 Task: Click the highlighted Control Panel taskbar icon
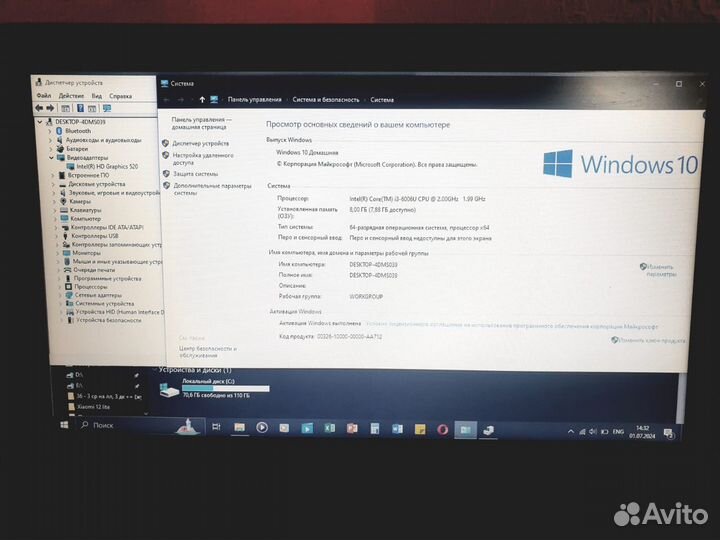(x=466, y=430)
